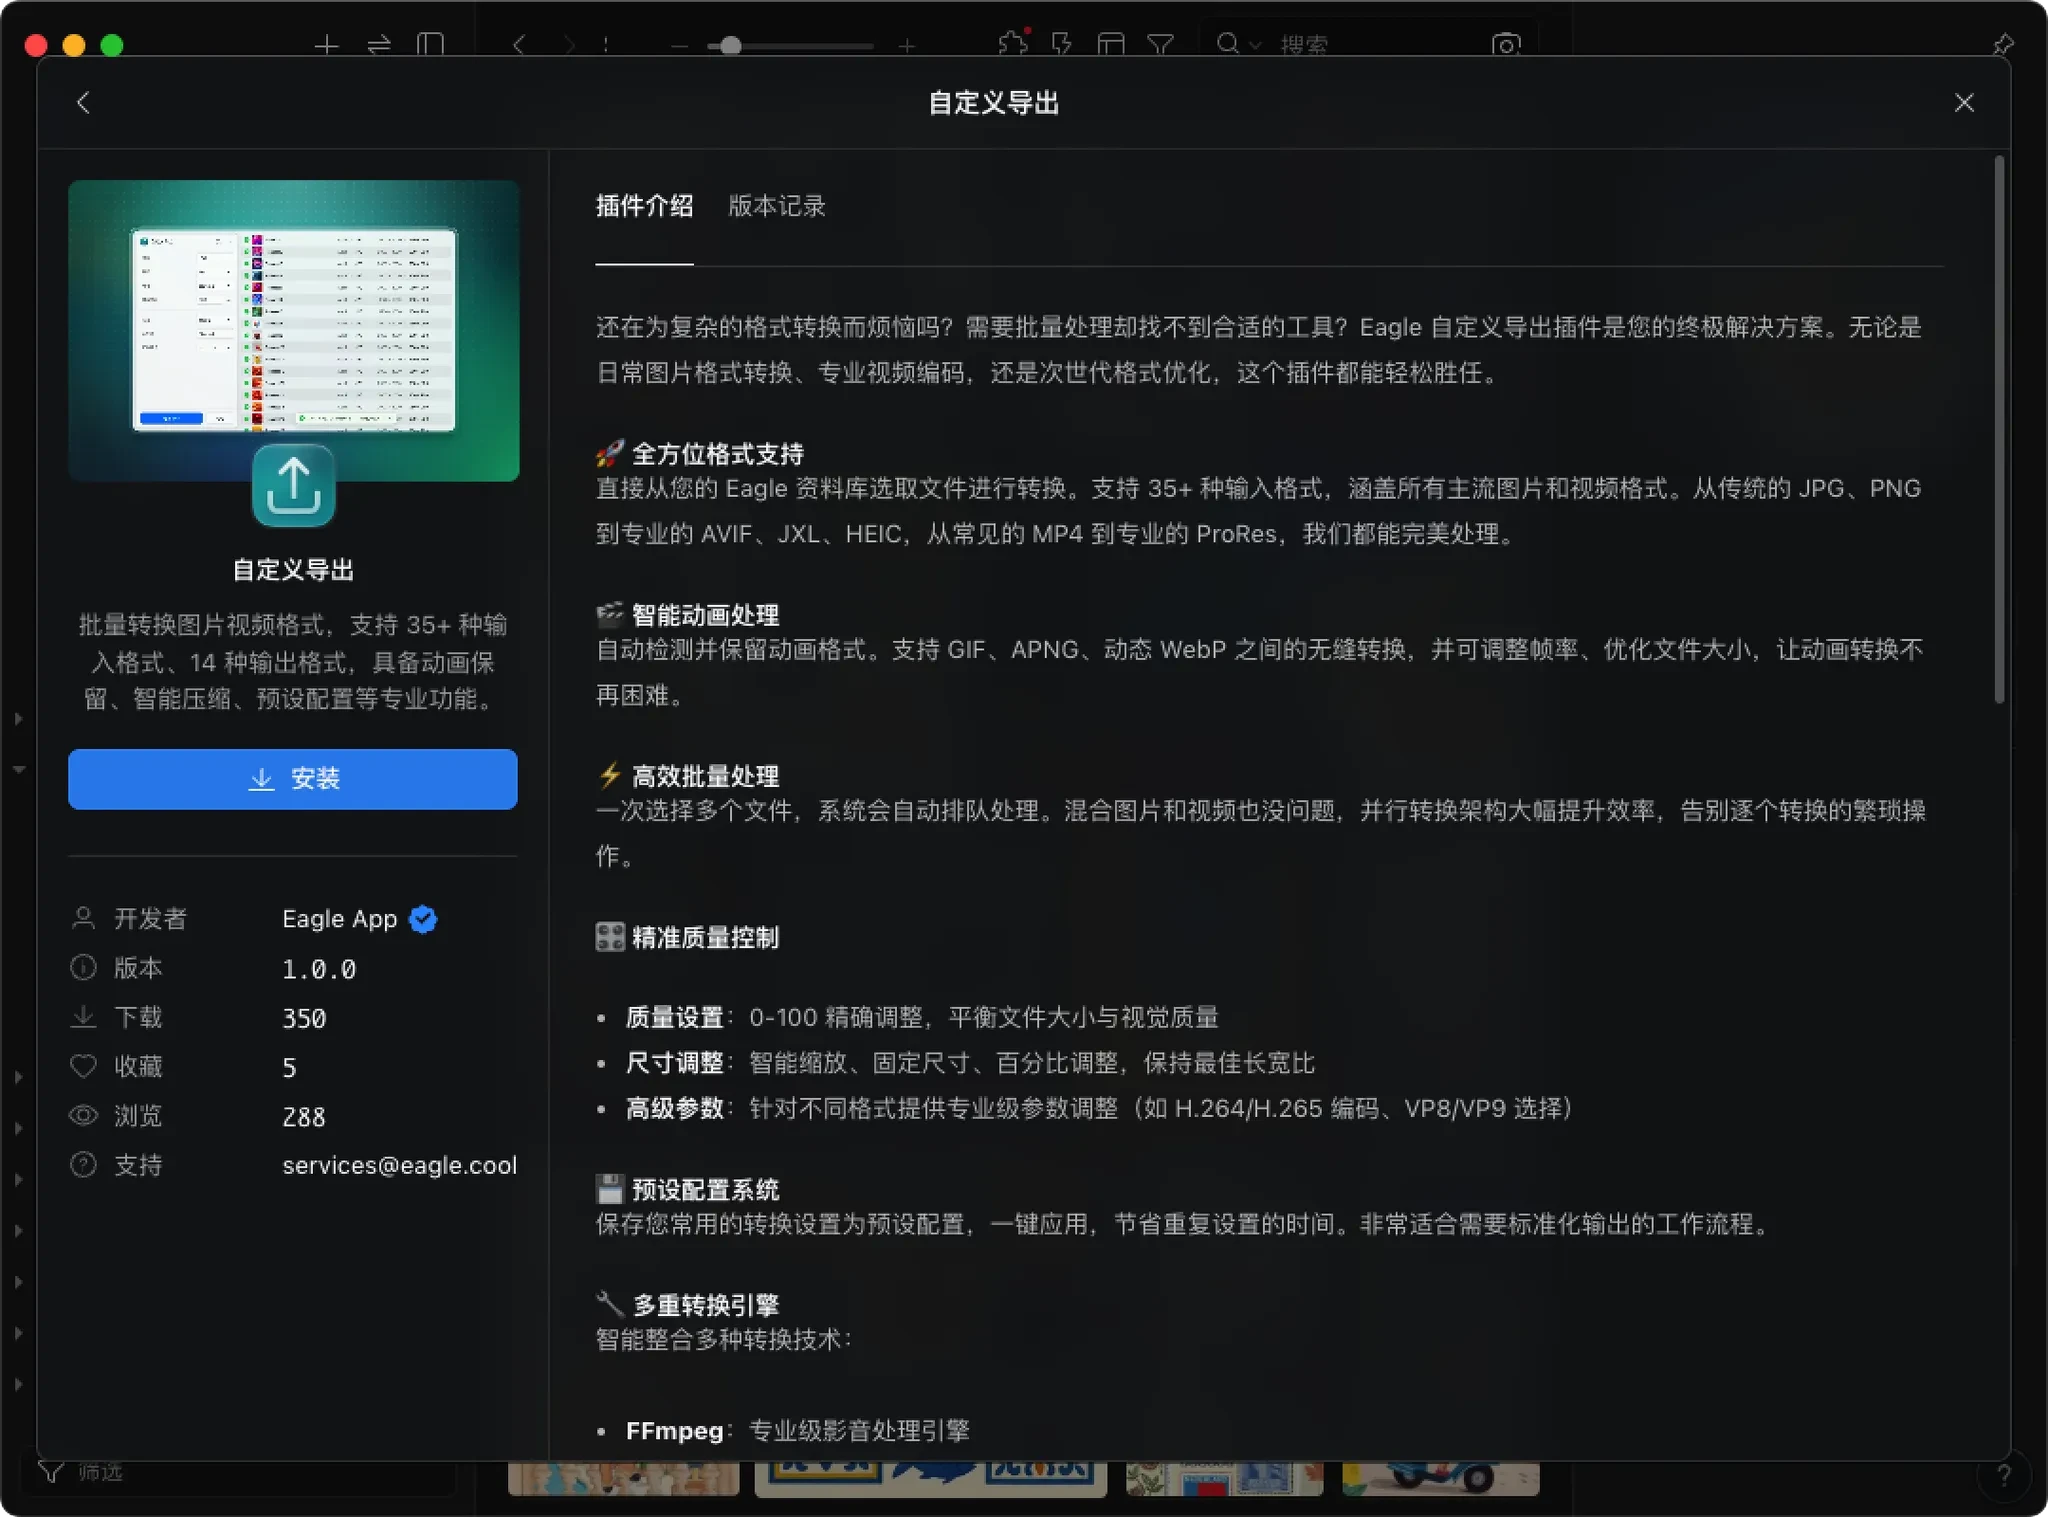Open the search options magnifier dropdown

point(1238,44)
